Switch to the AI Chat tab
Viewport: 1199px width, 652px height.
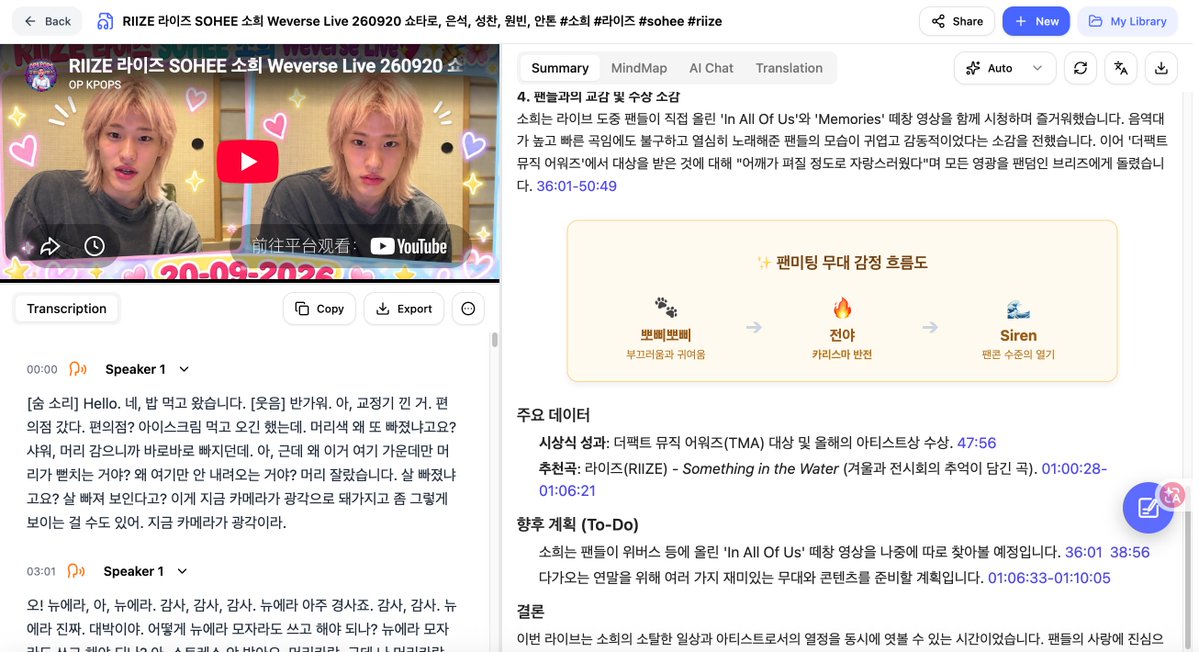tap(711, 68)
